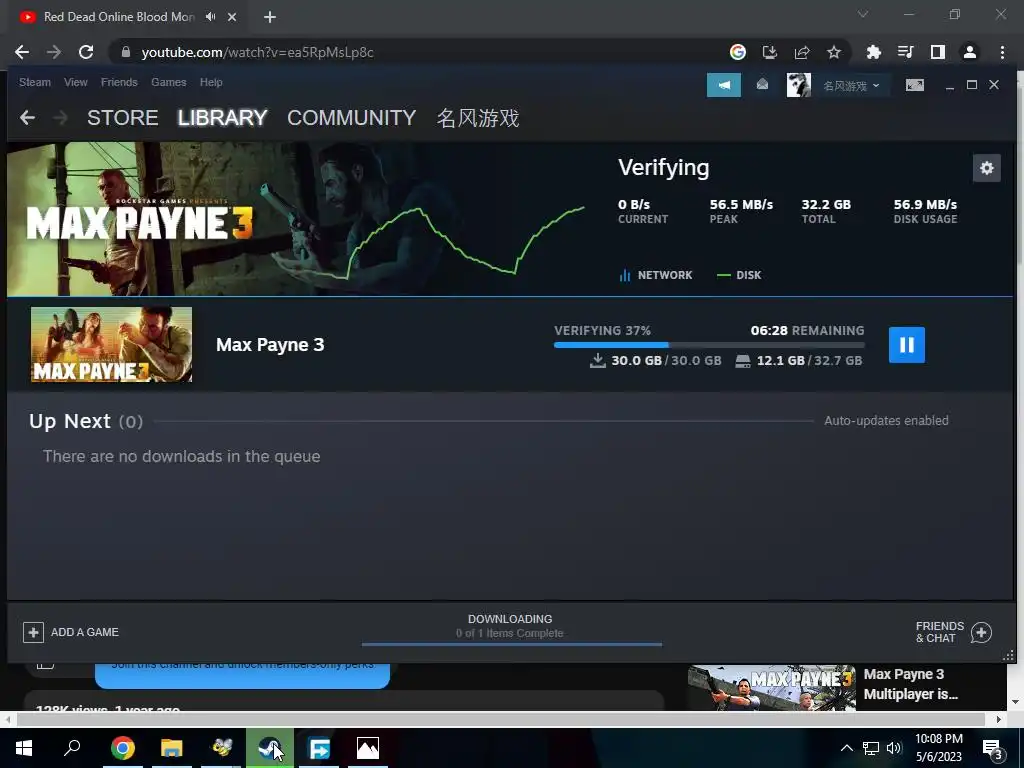This screenshot has height=768, width=1024.
Task: Click Auto-updates enabled text
Action: (886, 421)
